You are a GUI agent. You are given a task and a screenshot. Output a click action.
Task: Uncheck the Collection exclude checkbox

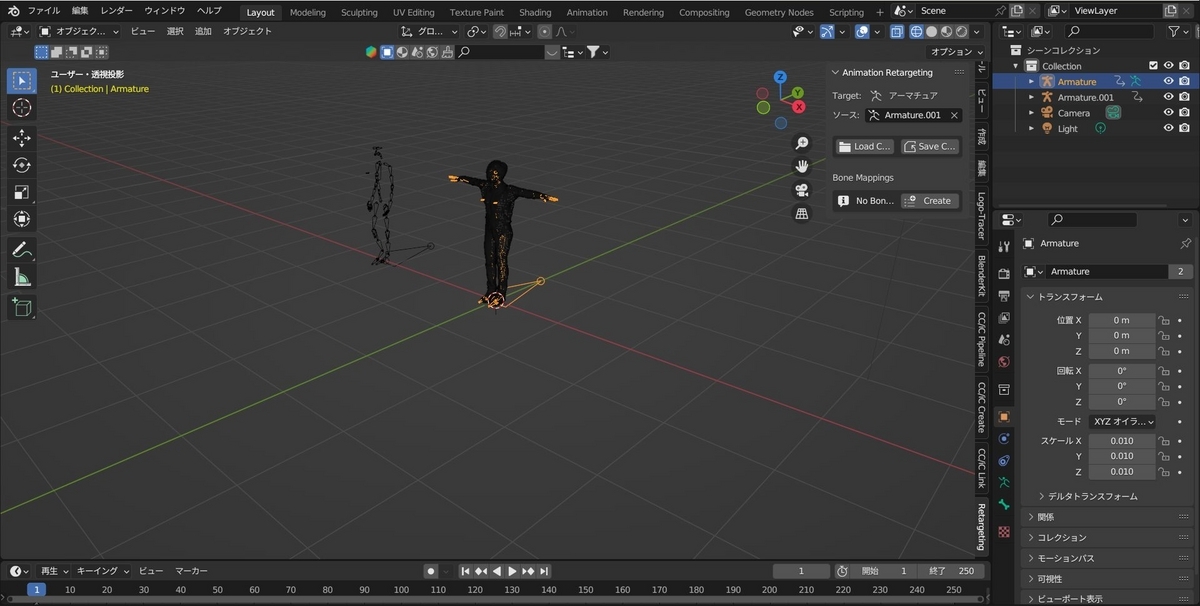(x=1153, y=66)
